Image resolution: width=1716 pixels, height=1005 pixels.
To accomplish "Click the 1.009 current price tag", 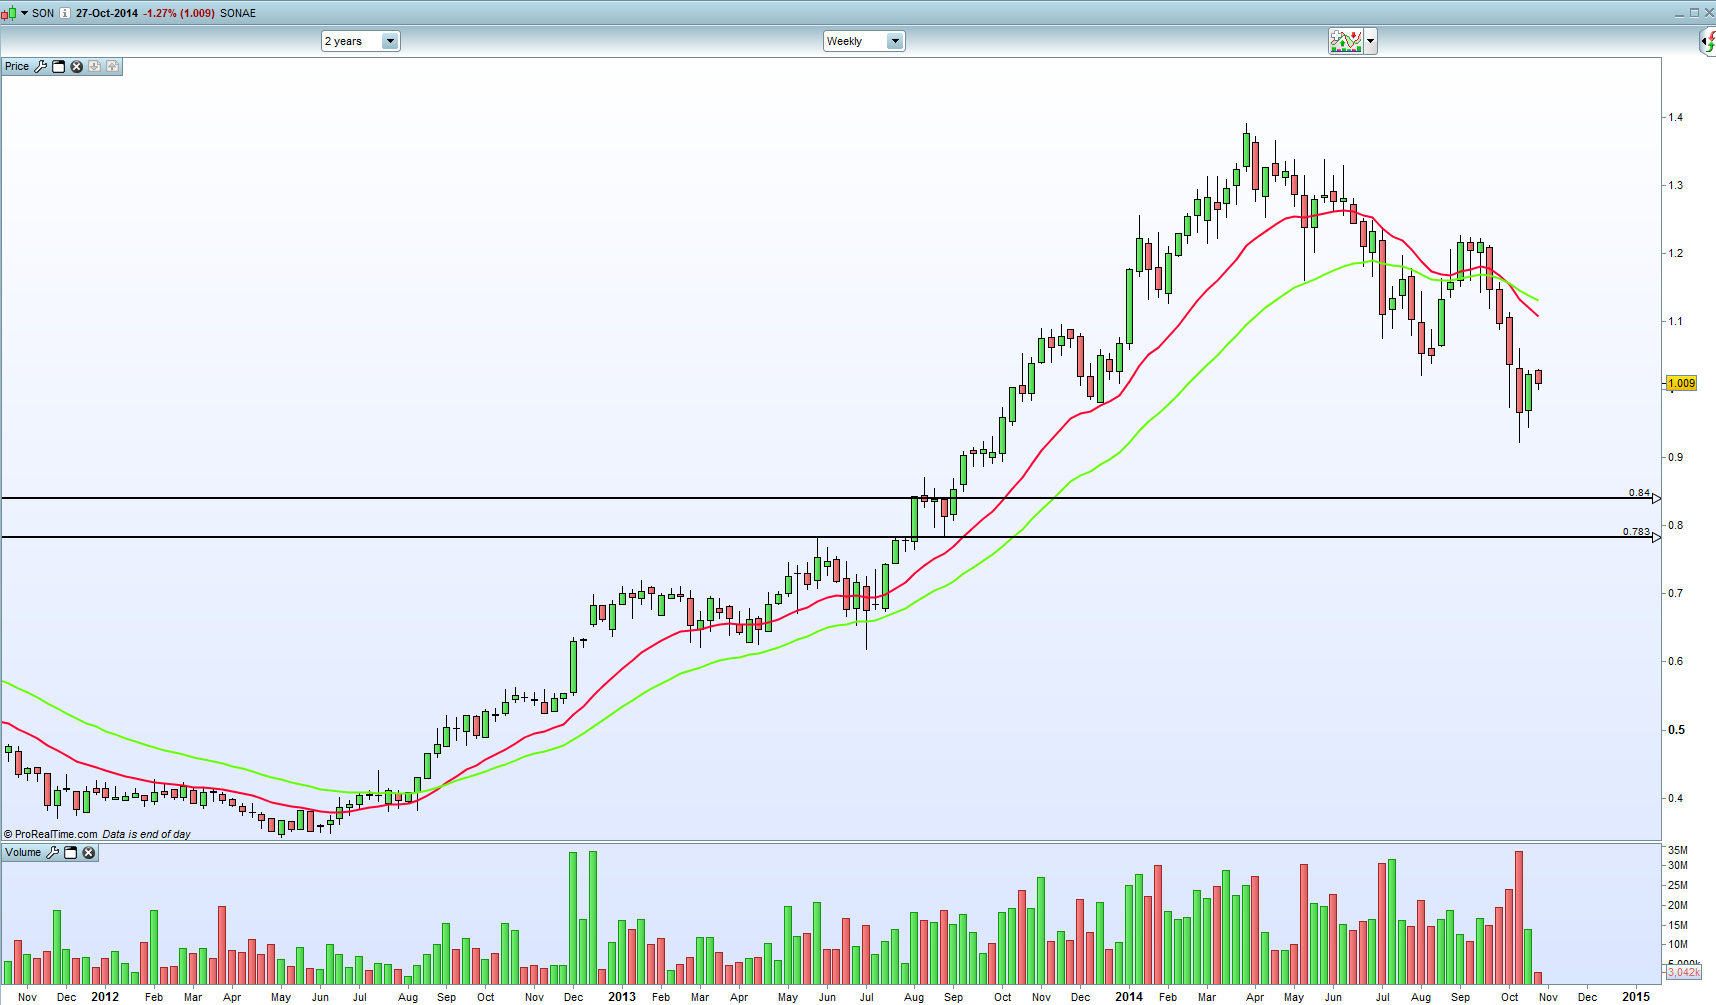I will click(x=1681, y=383).
